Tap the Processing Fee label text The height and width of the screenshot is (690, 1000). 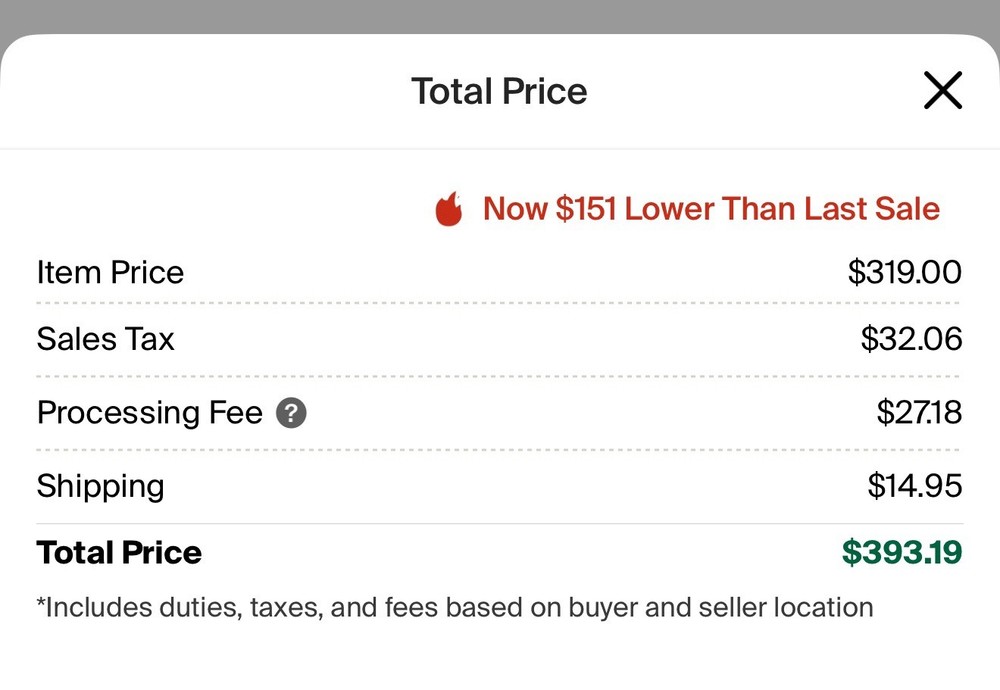point(149,412)
